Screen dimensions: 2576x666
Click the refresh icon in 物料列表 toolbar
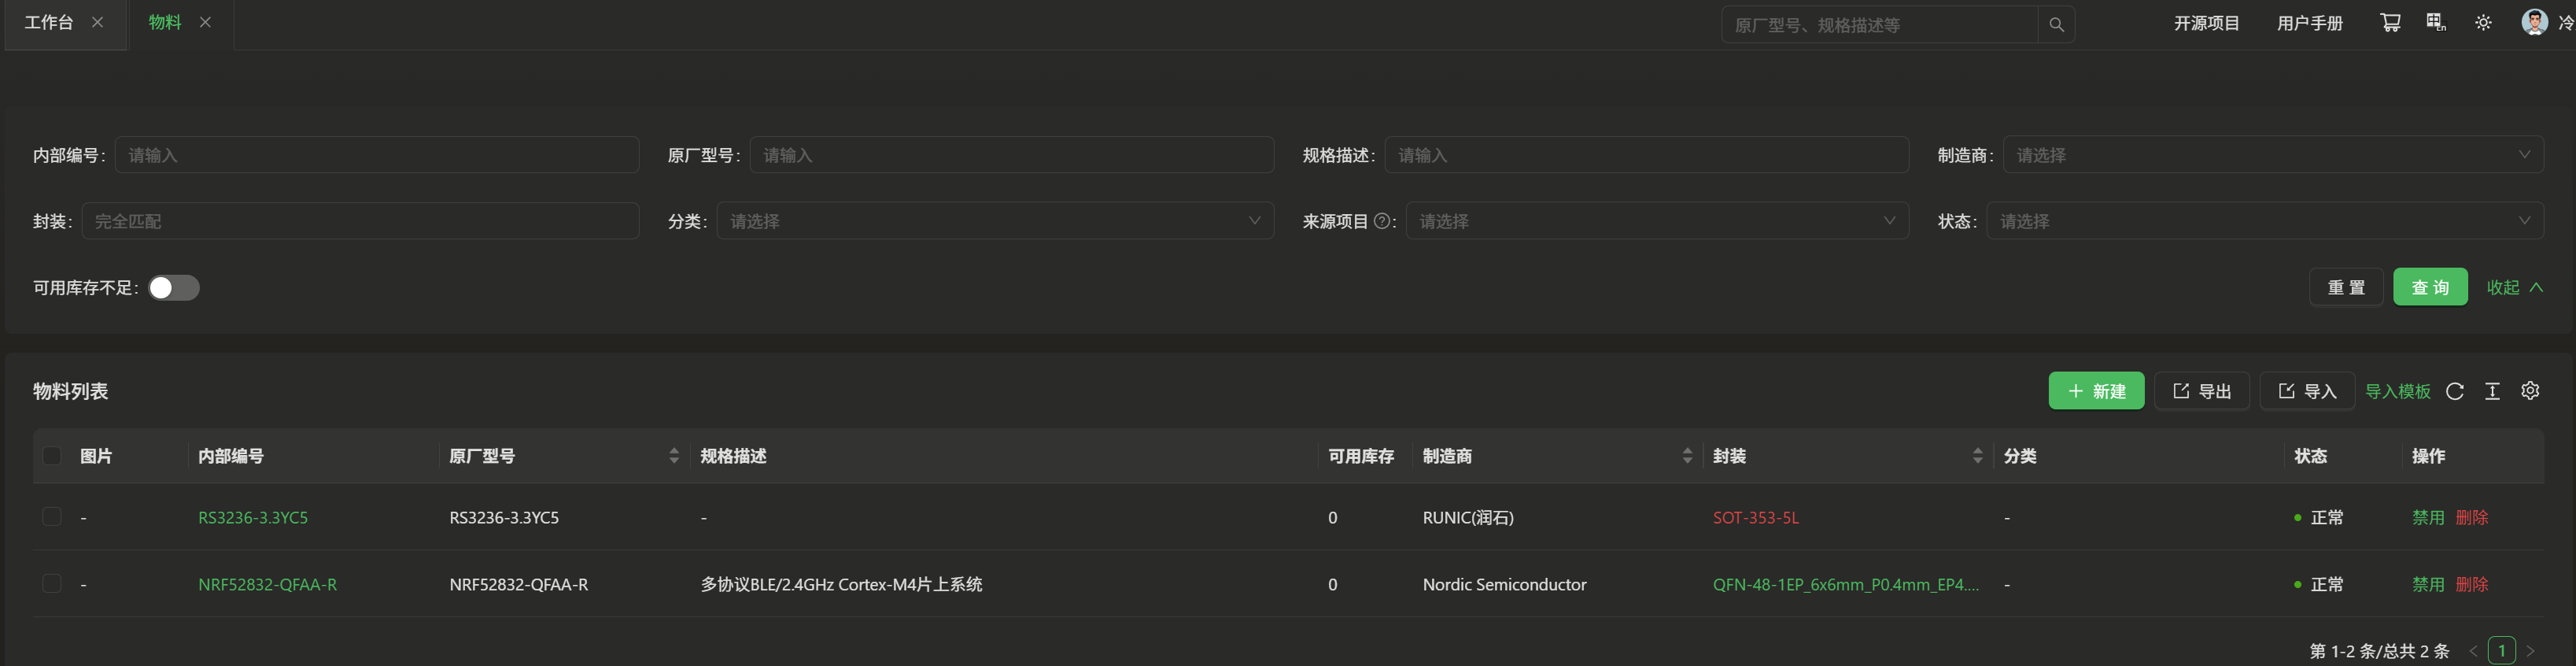click(x=2454, y=391)
